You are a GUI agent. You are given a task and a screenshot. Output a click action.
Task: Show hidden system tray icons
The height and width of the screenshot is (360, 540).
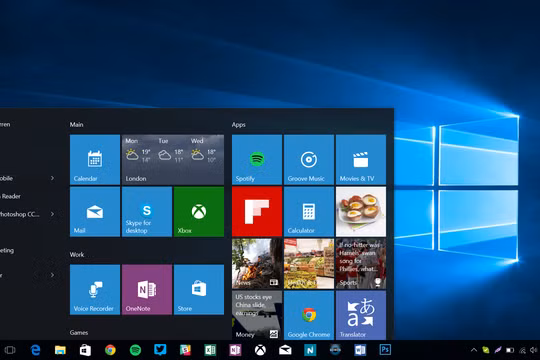point(474,350)
